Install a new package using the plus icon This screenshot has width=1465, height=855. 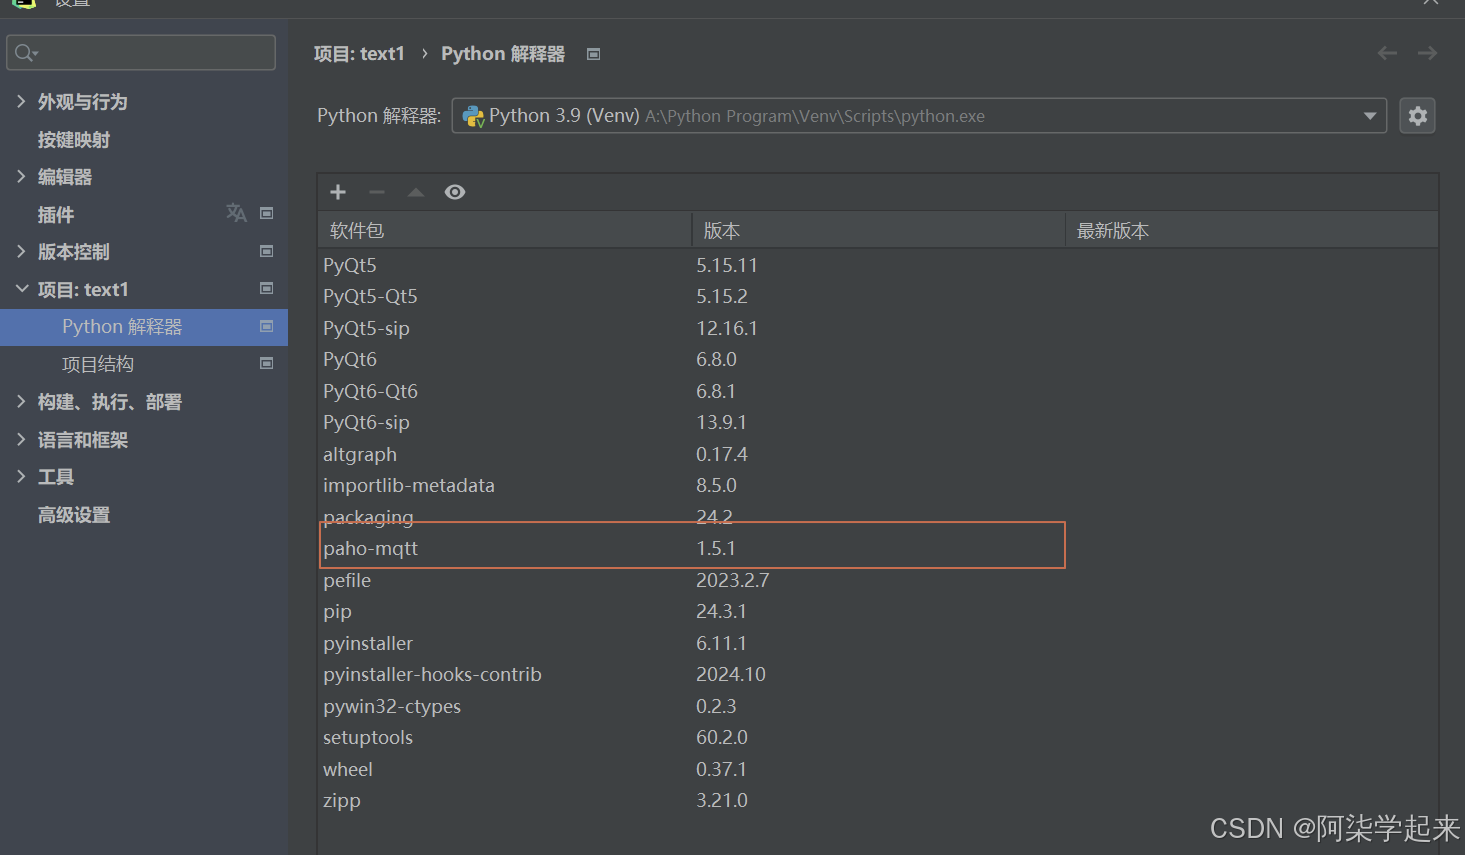[x=337, y=191]
